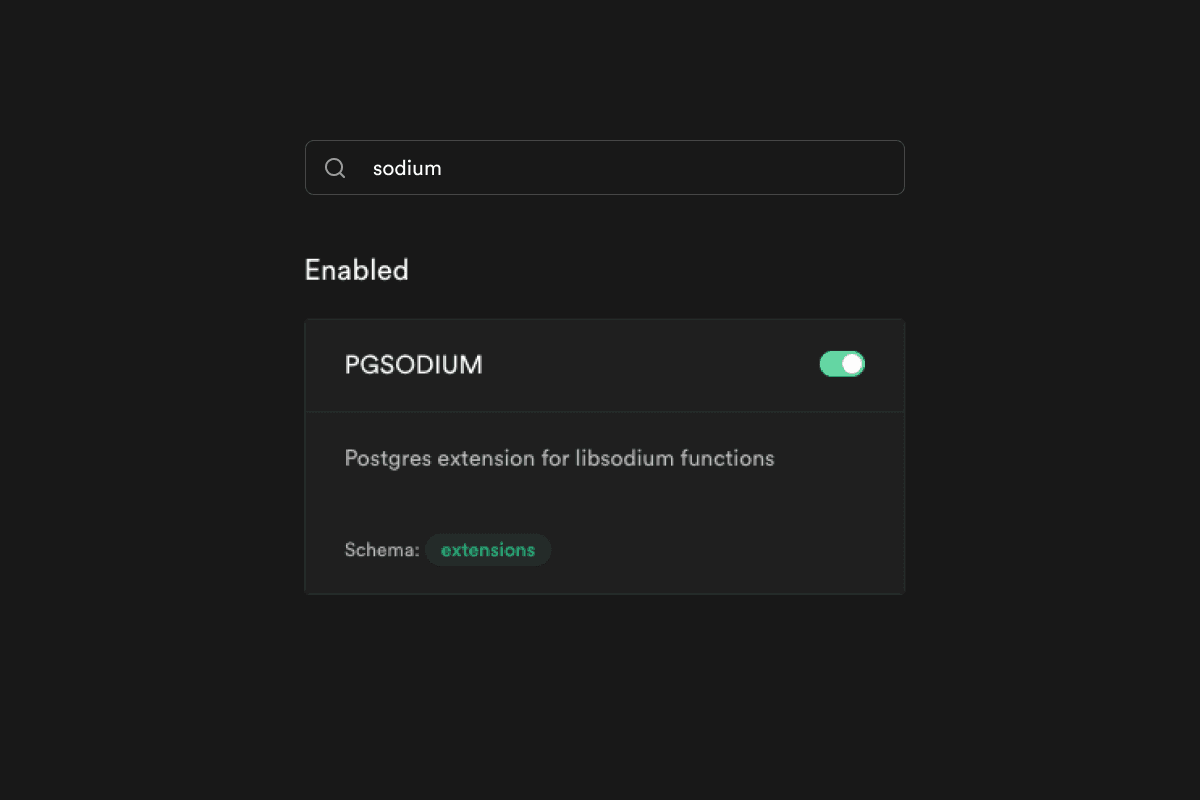
Task: Click the white knob on the PGSODIUM switch
Action: click(x=852, y=364)
